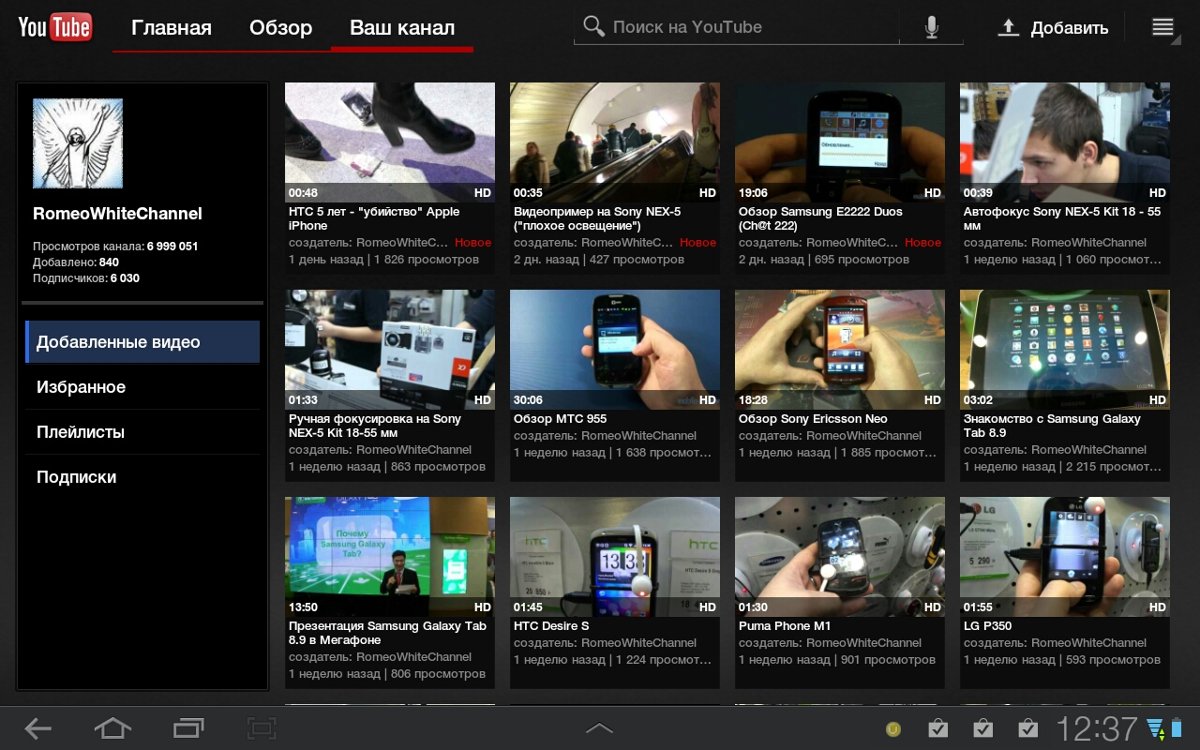Click the "Подписчиков: 6 030" stat
This screenshot has width=1200, height=750.
pyautogui.click(x=86, y=278)
